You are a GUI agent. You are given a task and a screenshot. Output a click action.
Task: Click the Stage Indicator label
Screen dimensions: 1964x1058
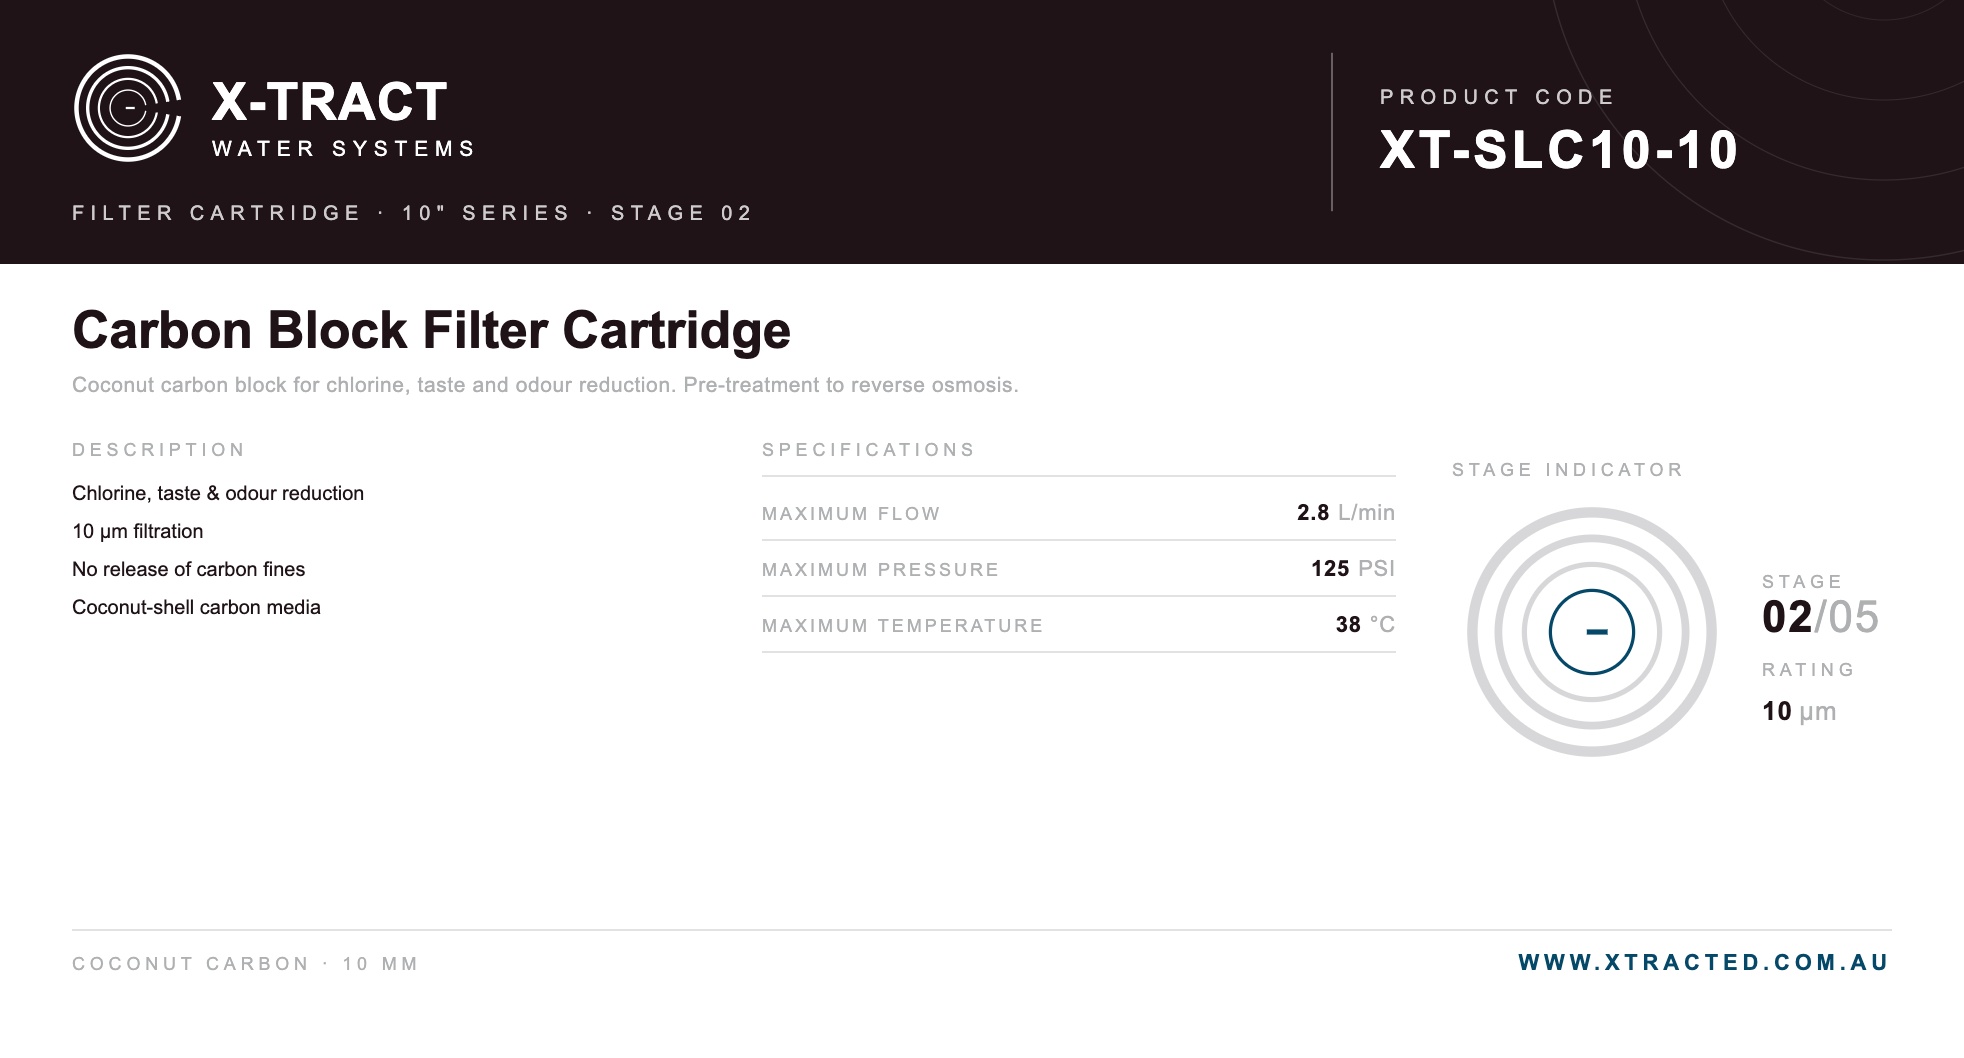pyautogui.click(x=1568, y=470)
